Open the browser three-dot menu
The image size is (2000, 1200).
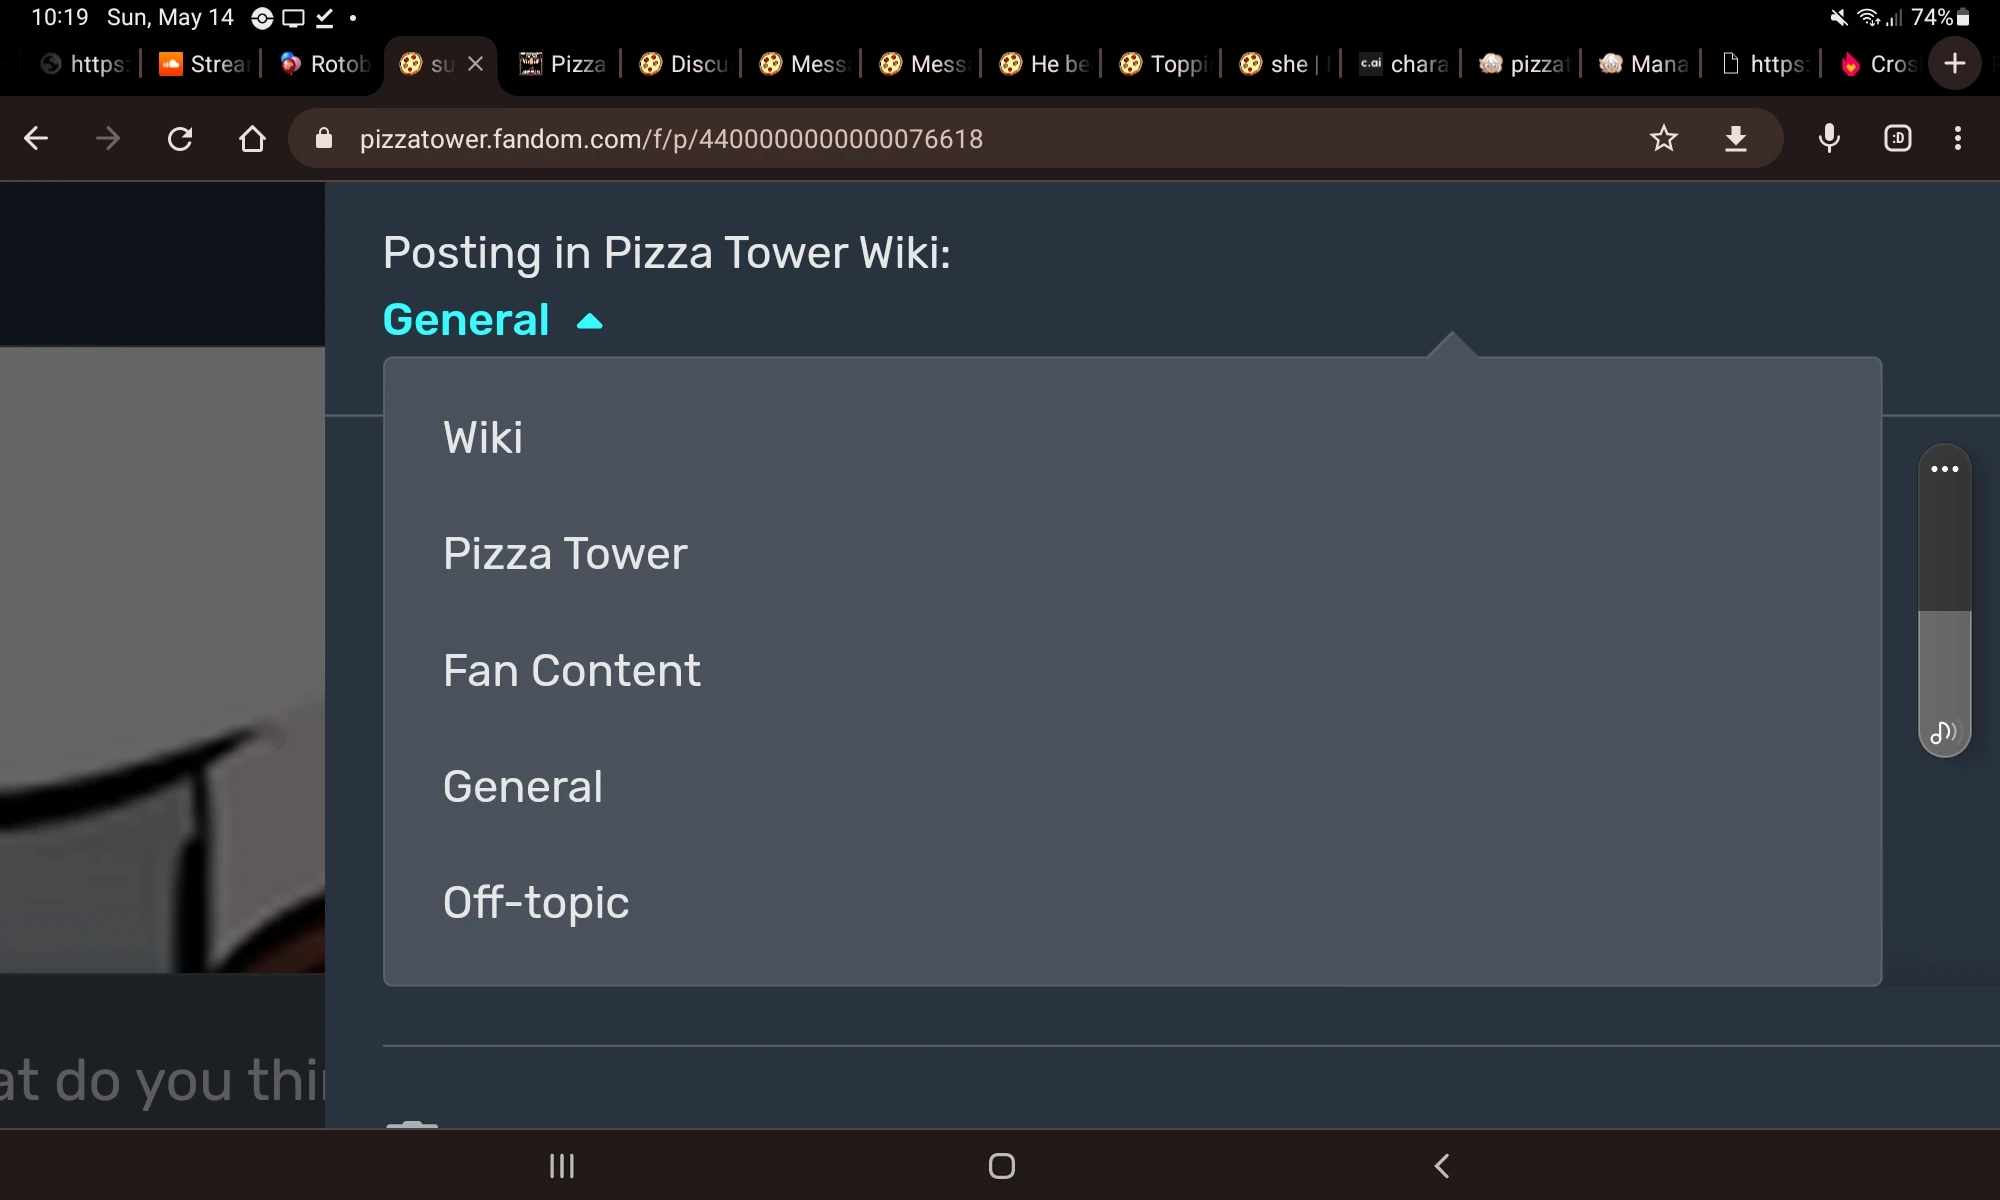[1957, 138]
